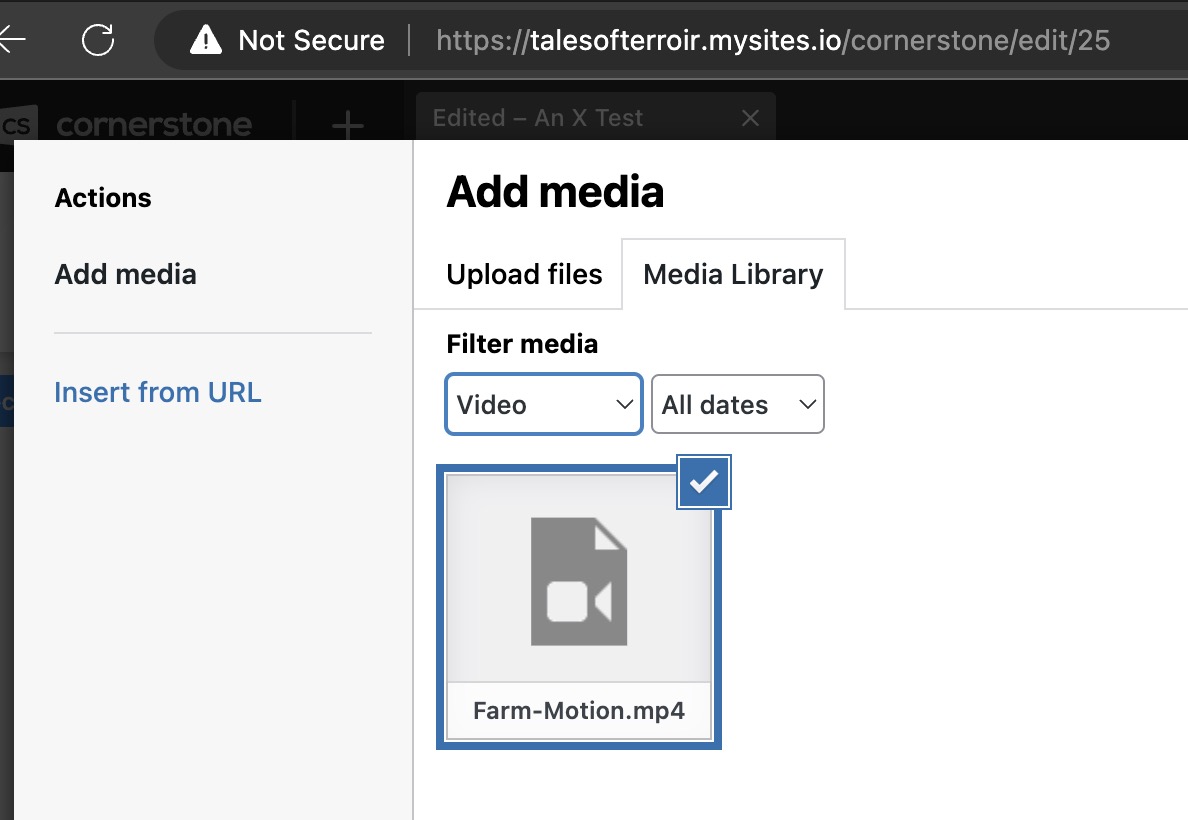This screenshot has width=1188, height=820.
Task: Click the Not Secure label text
Action: point(311,40)
